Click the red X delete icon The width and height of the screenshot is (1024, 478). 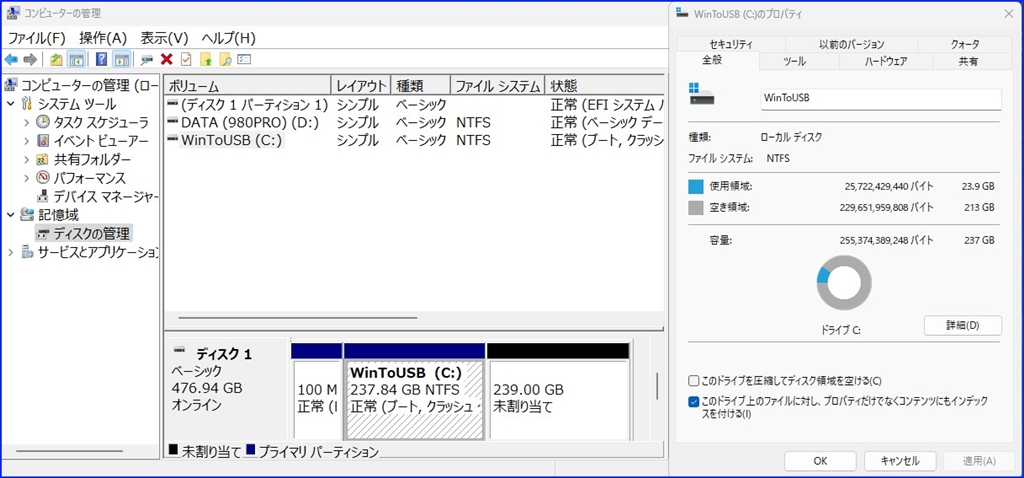[x=167, y=59]
